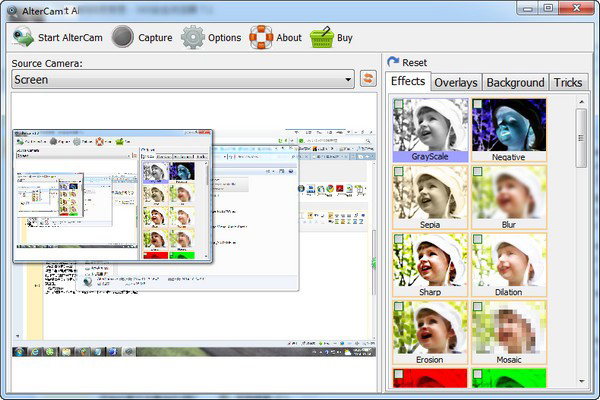Tick the Blur effect checkbox
600x400 pixels.
point(477,171)
